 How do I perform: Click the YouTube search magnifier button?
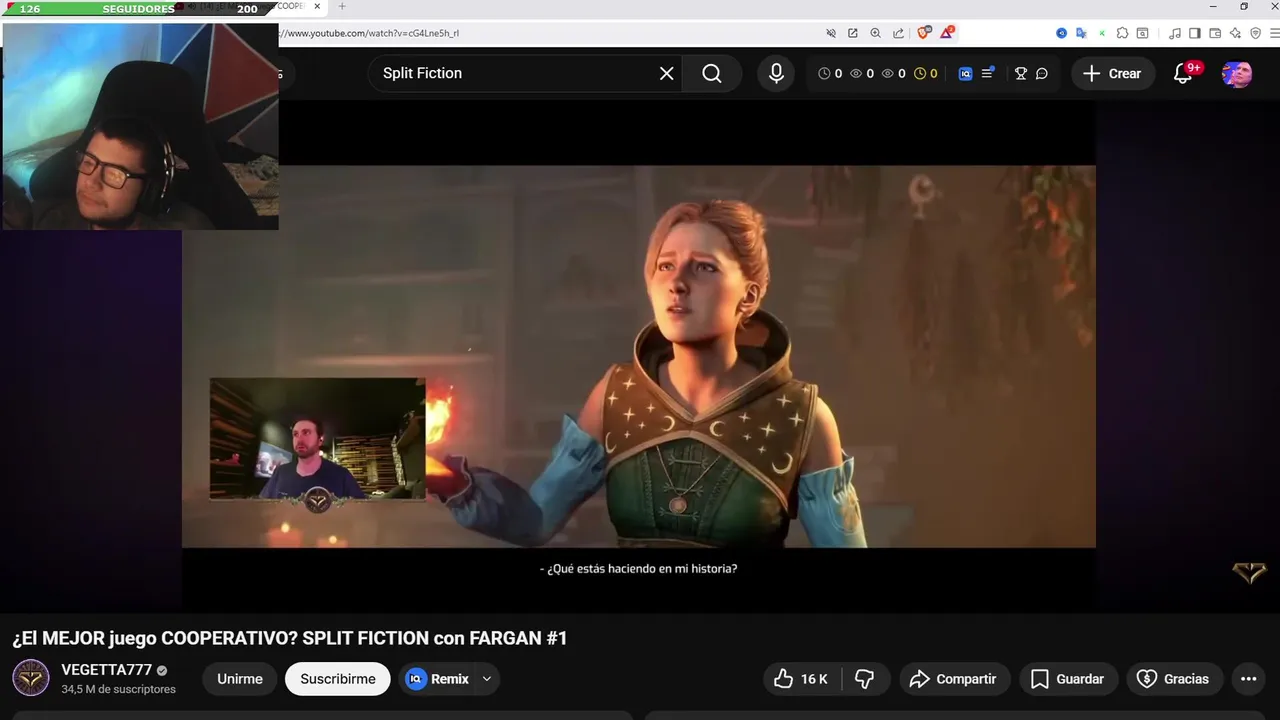712,73
